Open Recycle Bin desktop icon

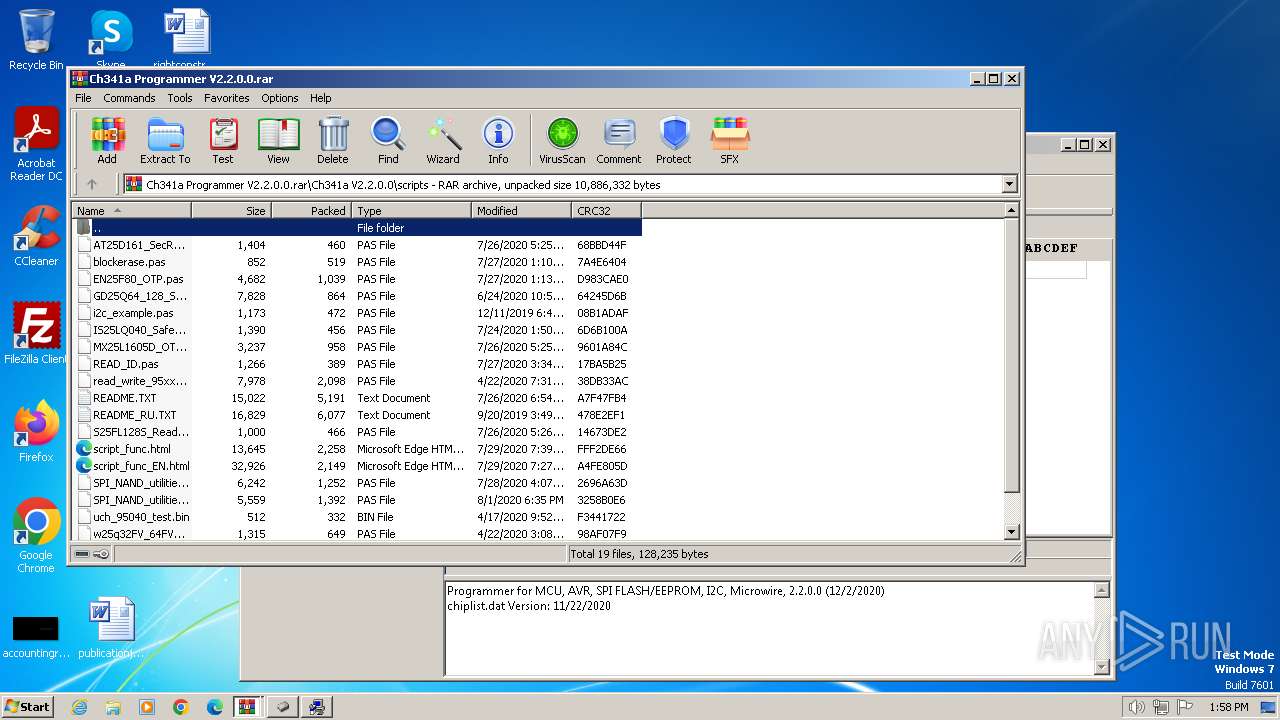coord(36,40)
